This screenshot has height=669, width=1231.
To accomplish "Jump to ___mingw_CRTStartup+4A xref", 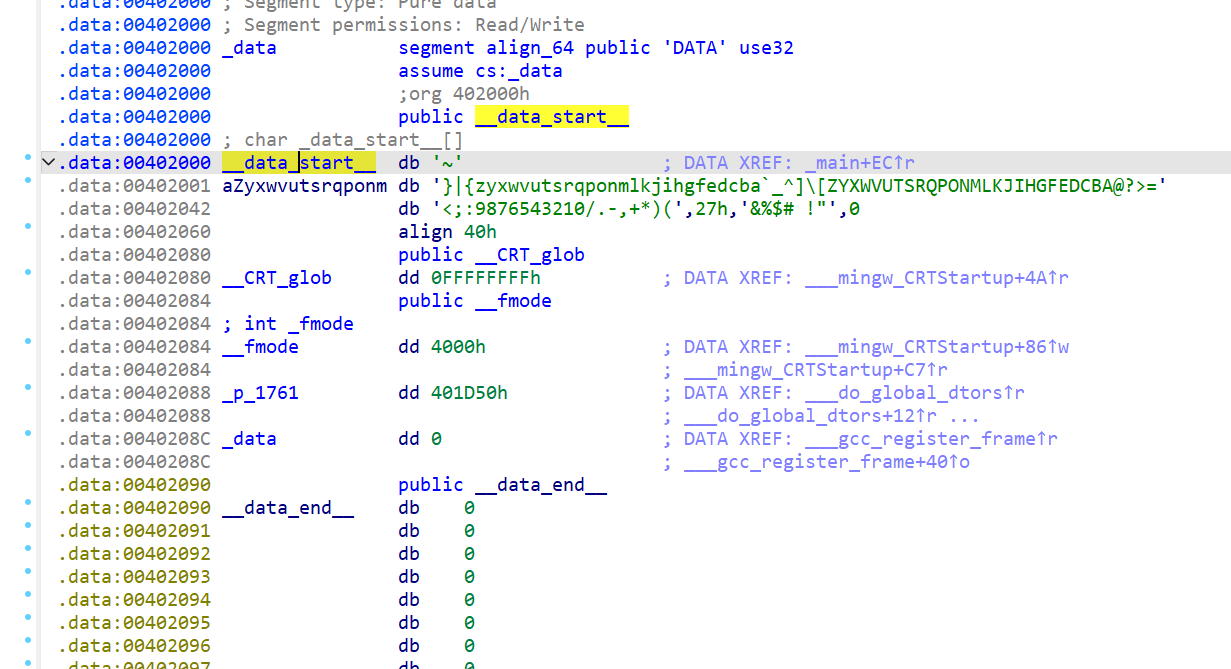I will [x=936, y=278].
